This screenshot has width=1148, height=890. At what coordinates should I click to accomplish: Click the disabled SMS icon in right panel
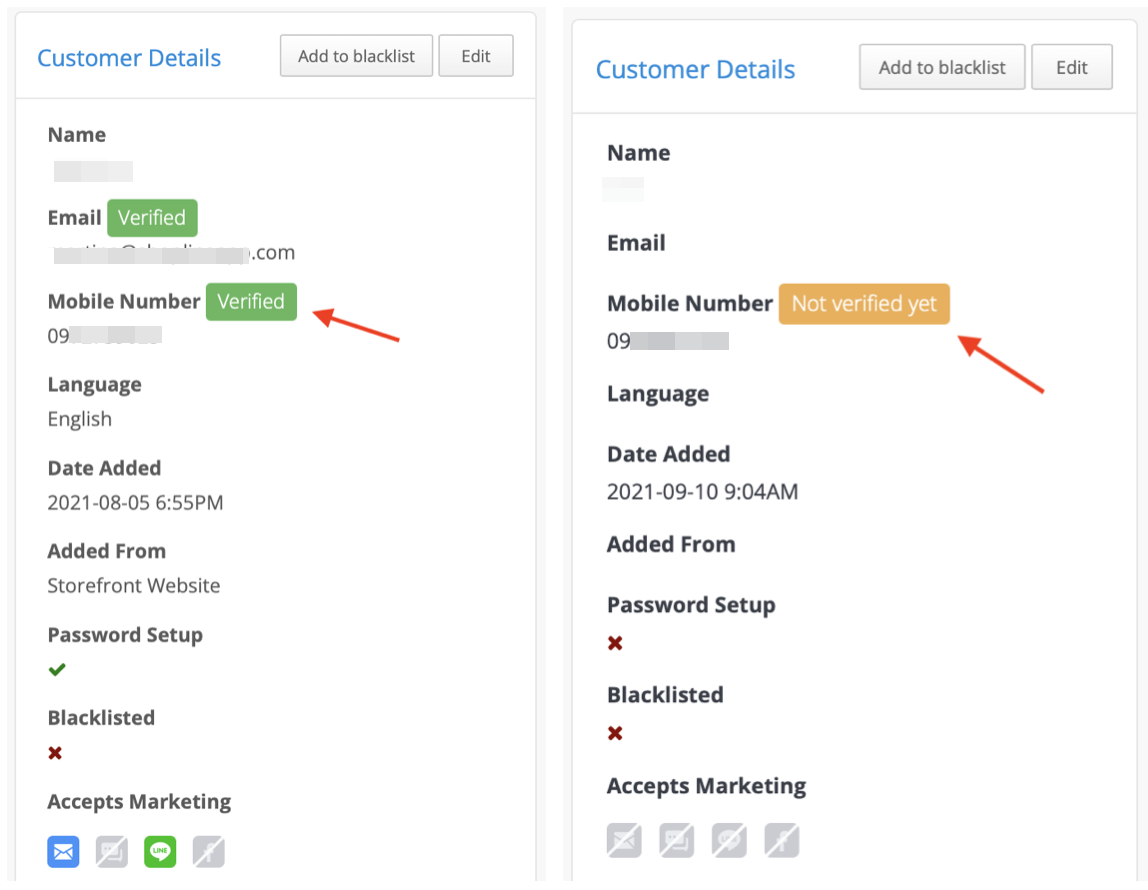[x=677, y=840]
